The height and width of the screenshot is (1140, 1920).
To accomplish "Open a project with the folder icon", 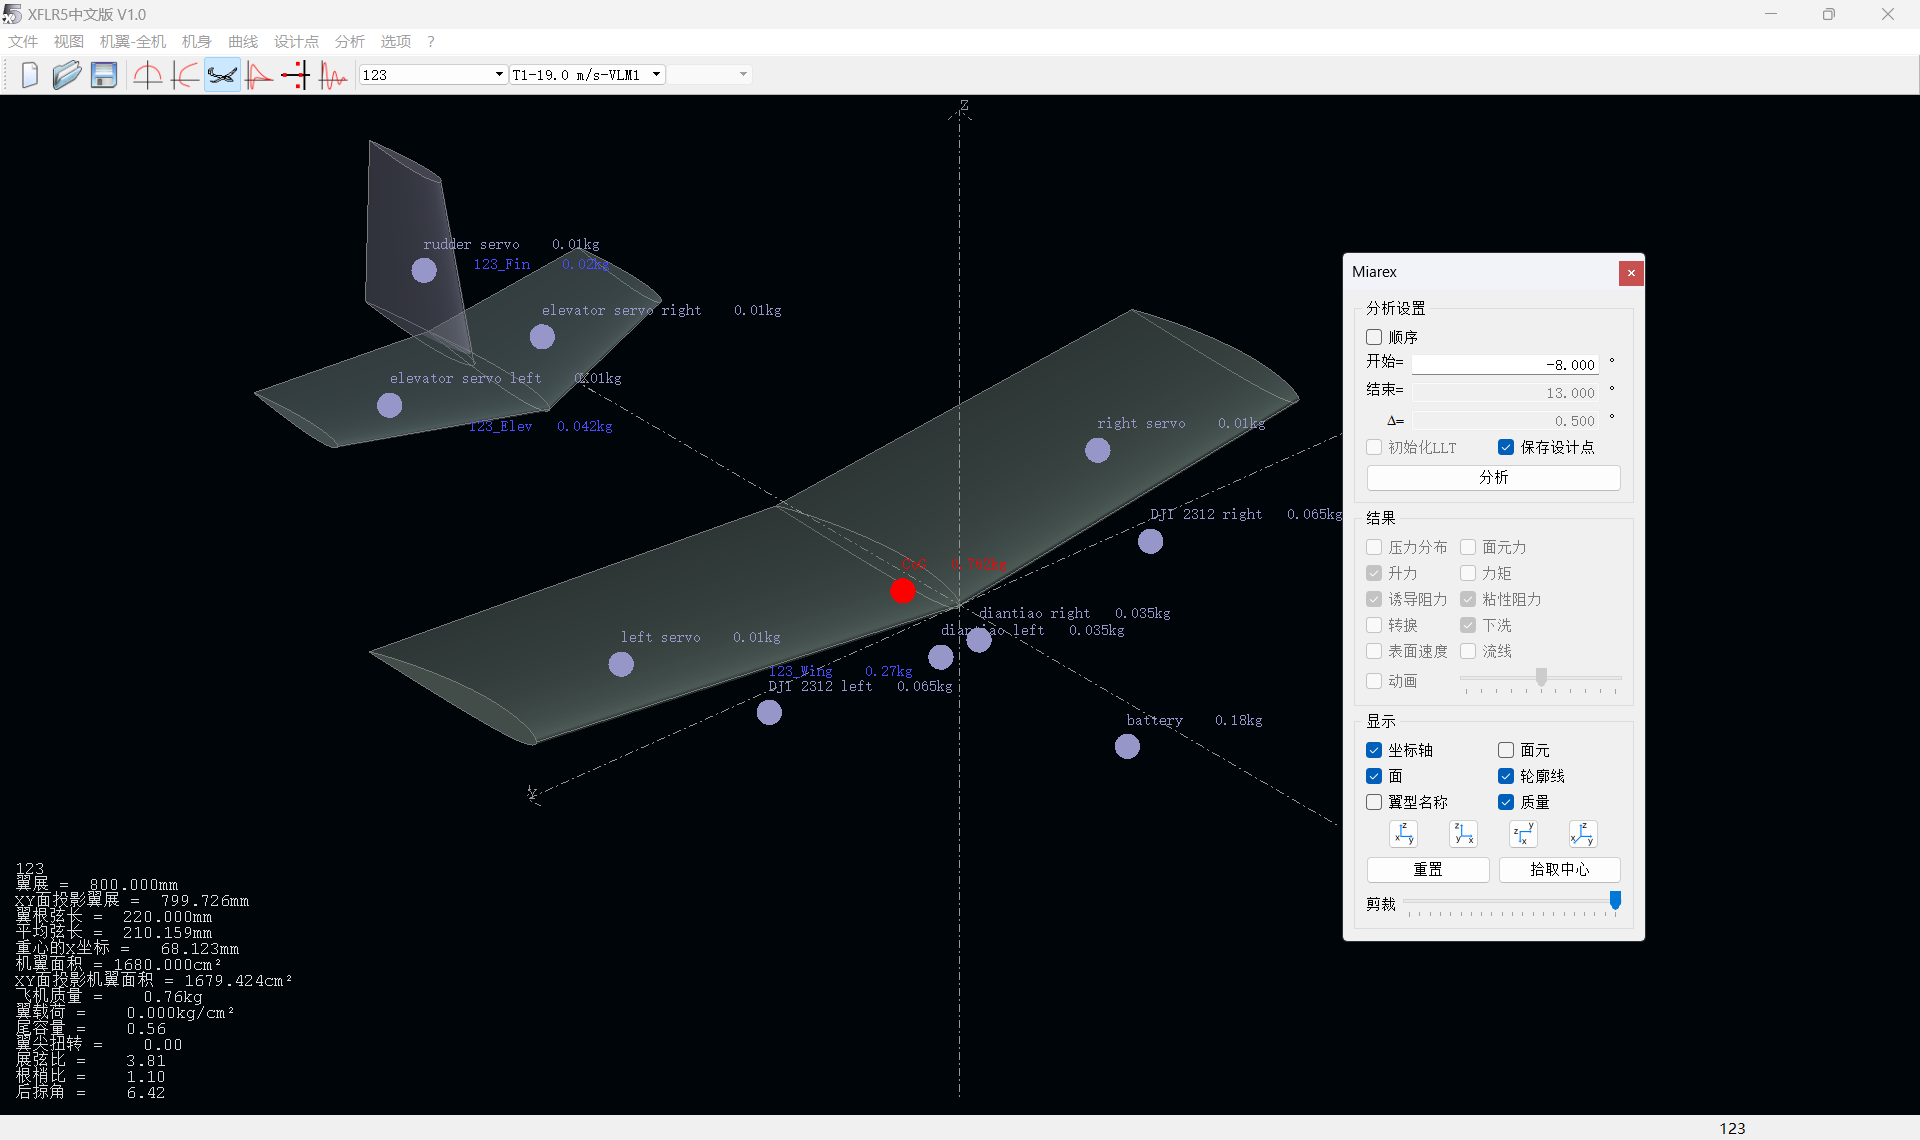I will pos(67,75).
